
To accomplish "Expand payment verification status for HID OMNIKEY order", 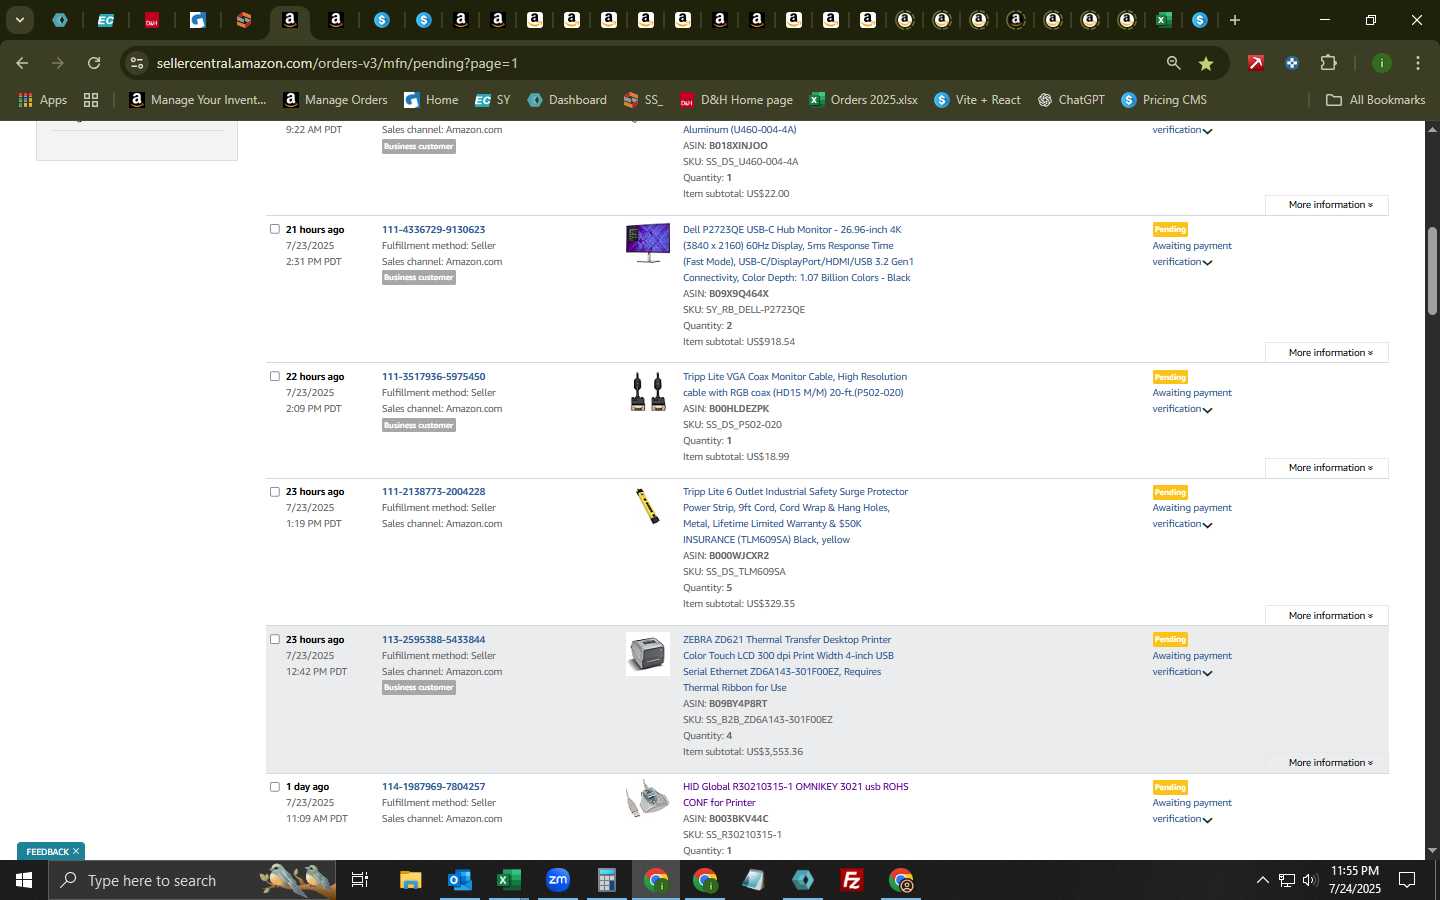I will pyautogui.click(x=1207, y=820).
